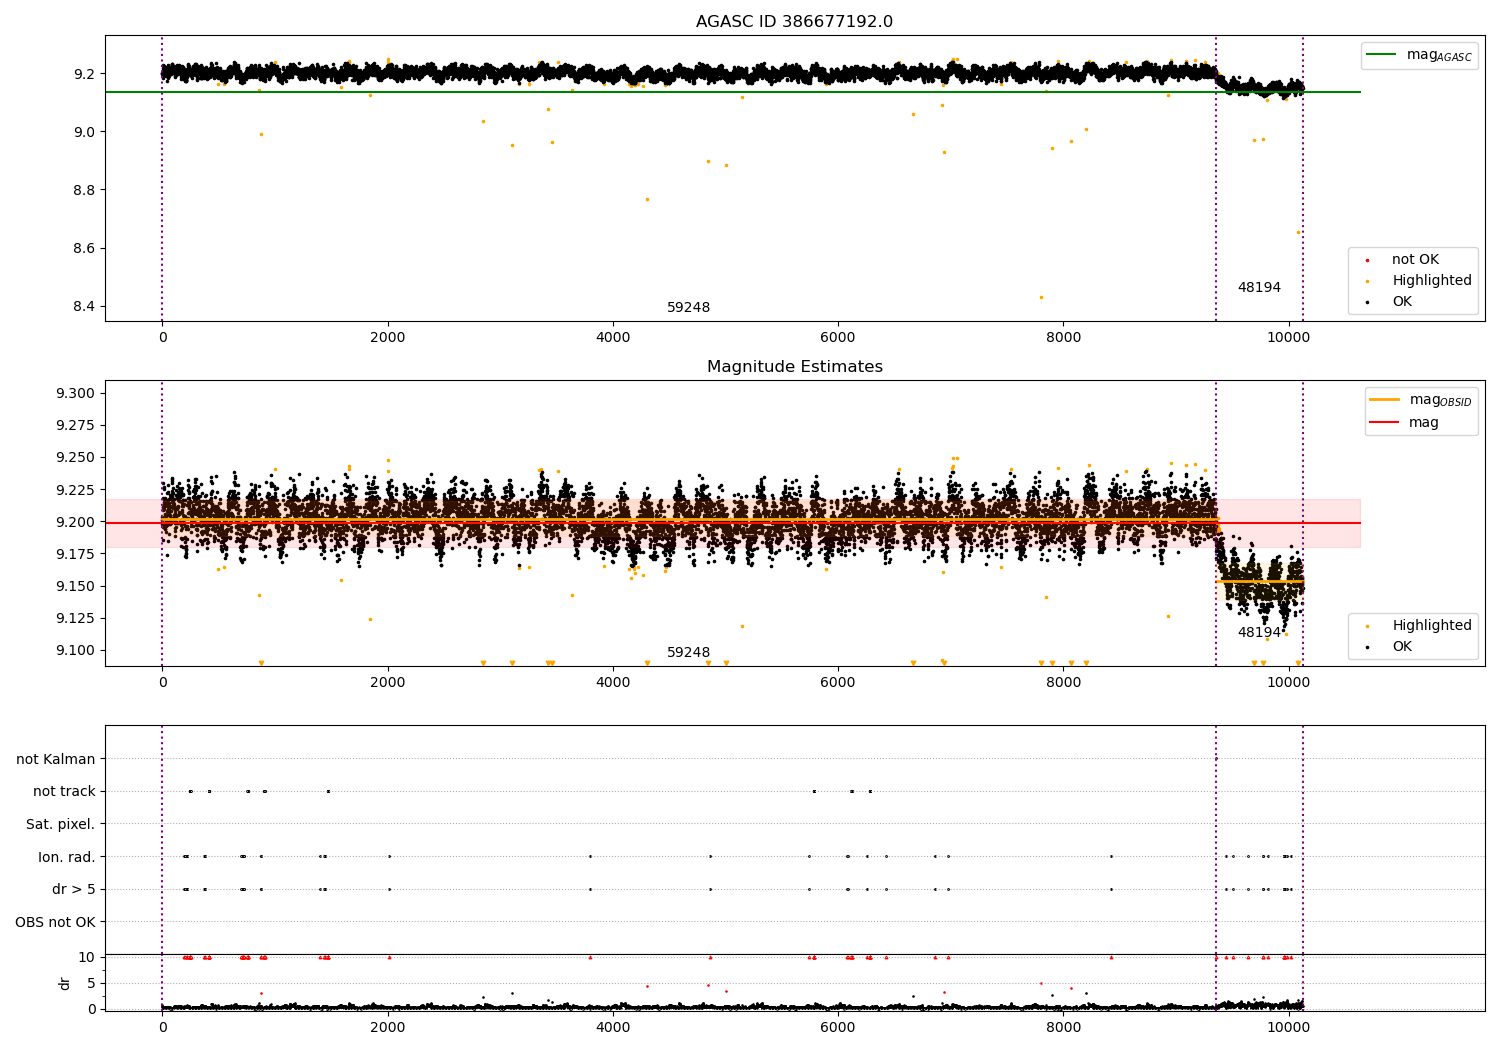Image resolution: width=1500 pixels, height=1050 pixels.
Task: Click the 'dr > 5' axis label
Action: pos(74,890)
